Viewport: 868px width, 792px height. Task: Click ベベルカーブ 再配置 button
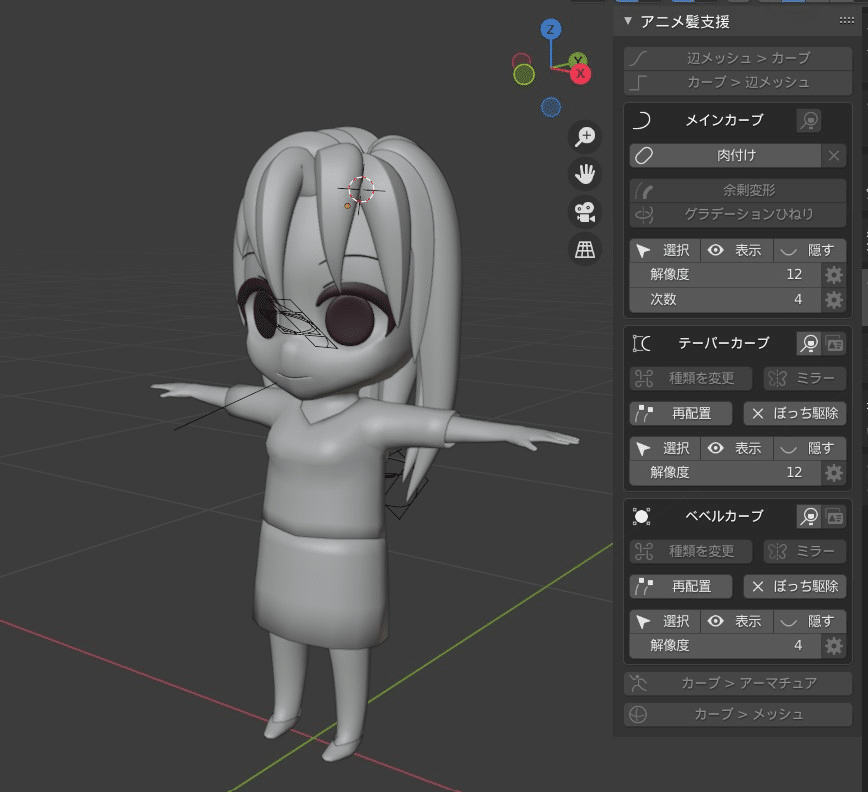point(681,587)
